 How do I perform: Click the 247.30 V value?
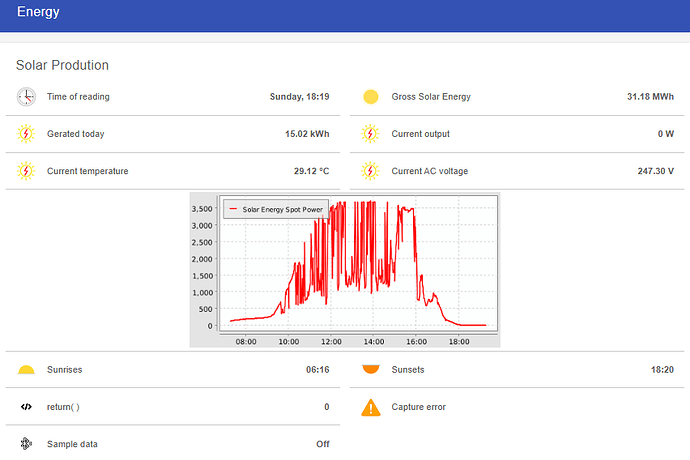(x=656, y=171)
